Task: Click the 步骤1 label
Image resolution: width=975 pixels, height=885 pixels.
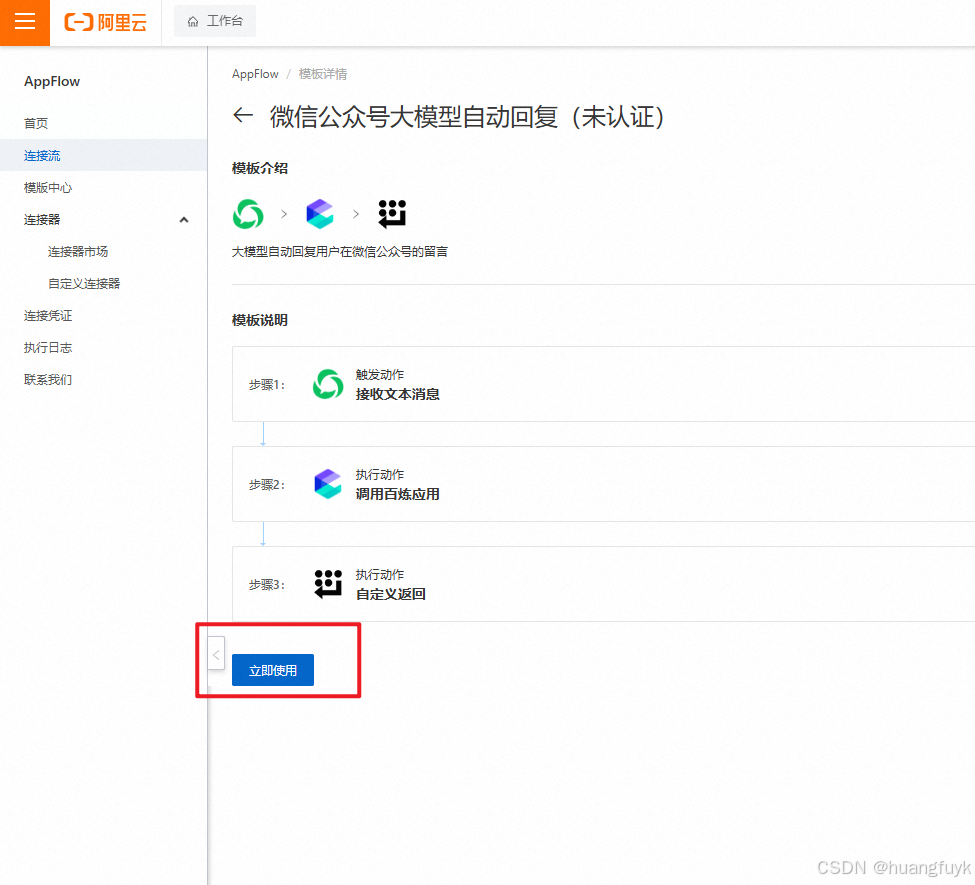Action: tap(267, 385)
